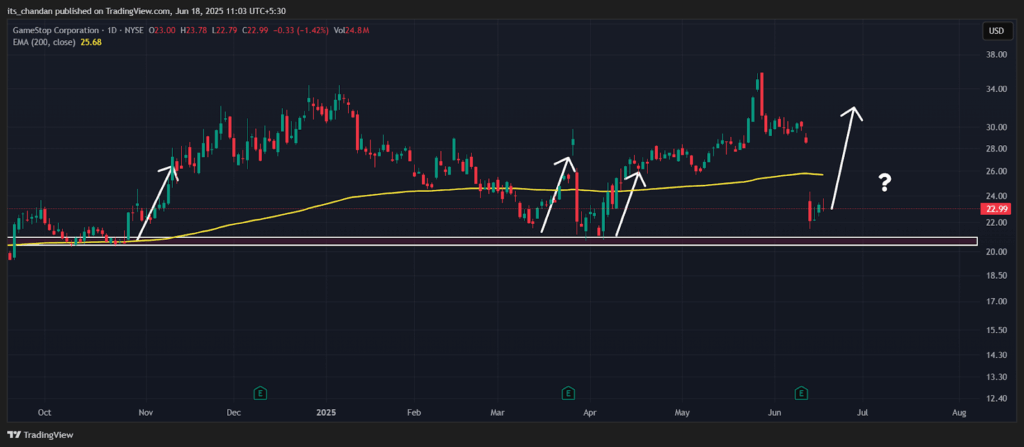This screenshot has height=447, width=1024.
Task: Click the 26.00 price axis label
Action: tap(997, 171)
